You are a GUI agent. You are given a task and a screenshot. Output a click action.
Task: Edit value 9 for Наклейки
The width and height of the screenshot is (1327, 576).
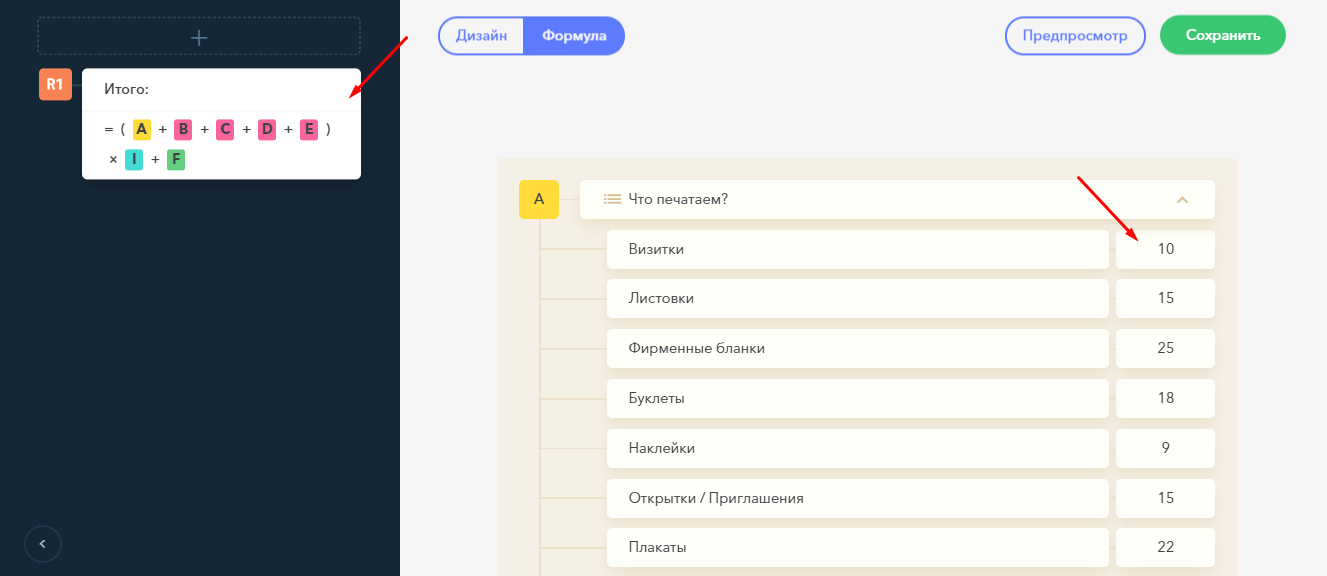pyautogui.click(x=1165, y=448)
